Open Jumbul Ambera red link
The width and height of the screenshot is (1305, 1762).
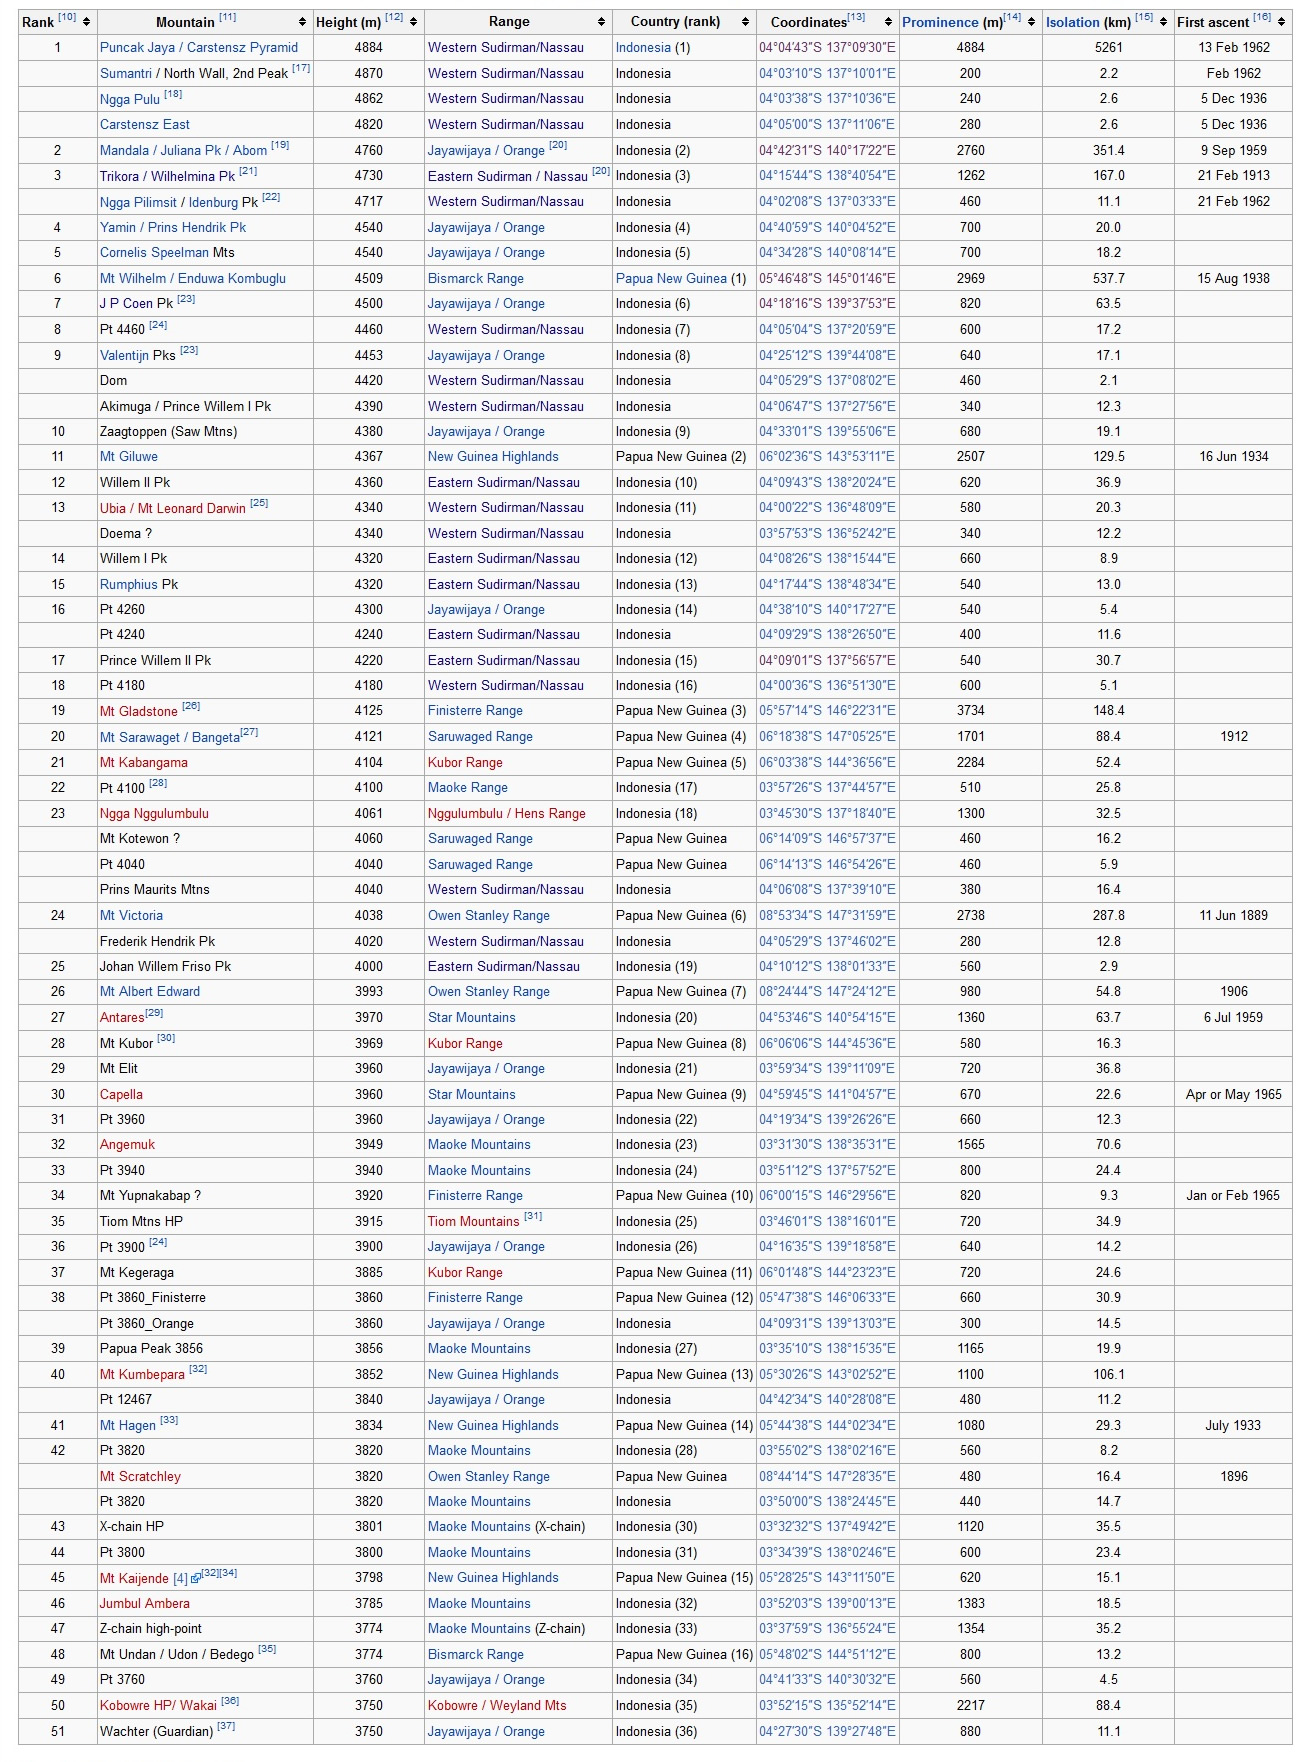(145, 1603)
